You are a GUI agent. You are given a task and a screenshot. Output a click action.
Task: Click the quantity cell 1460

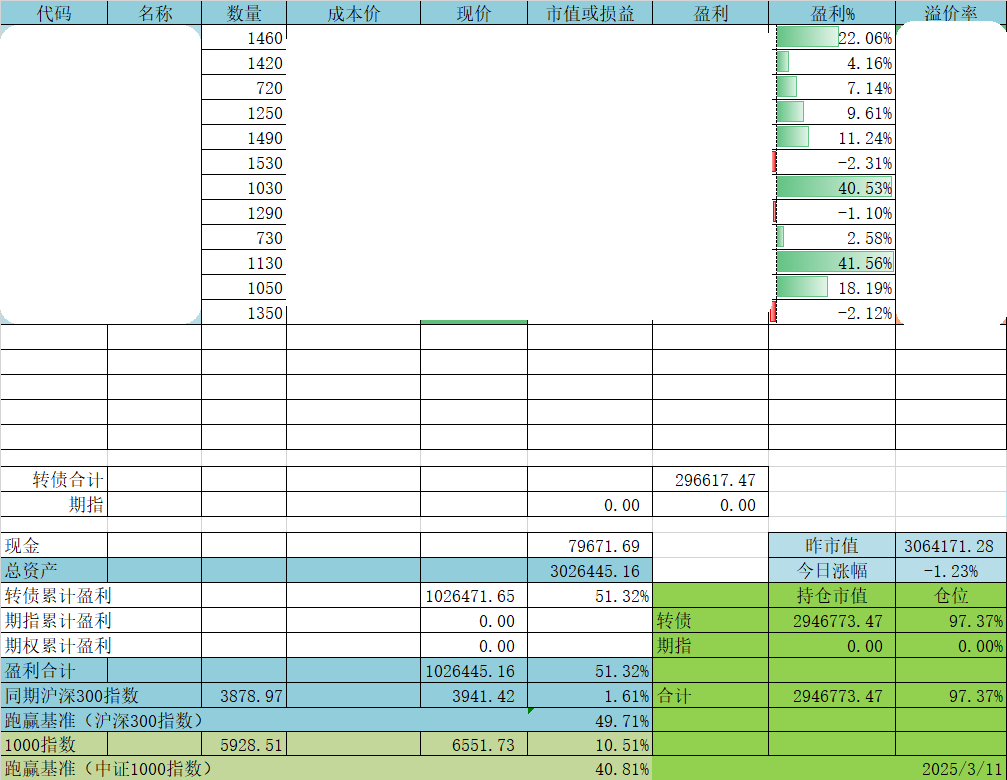point(244,38)
